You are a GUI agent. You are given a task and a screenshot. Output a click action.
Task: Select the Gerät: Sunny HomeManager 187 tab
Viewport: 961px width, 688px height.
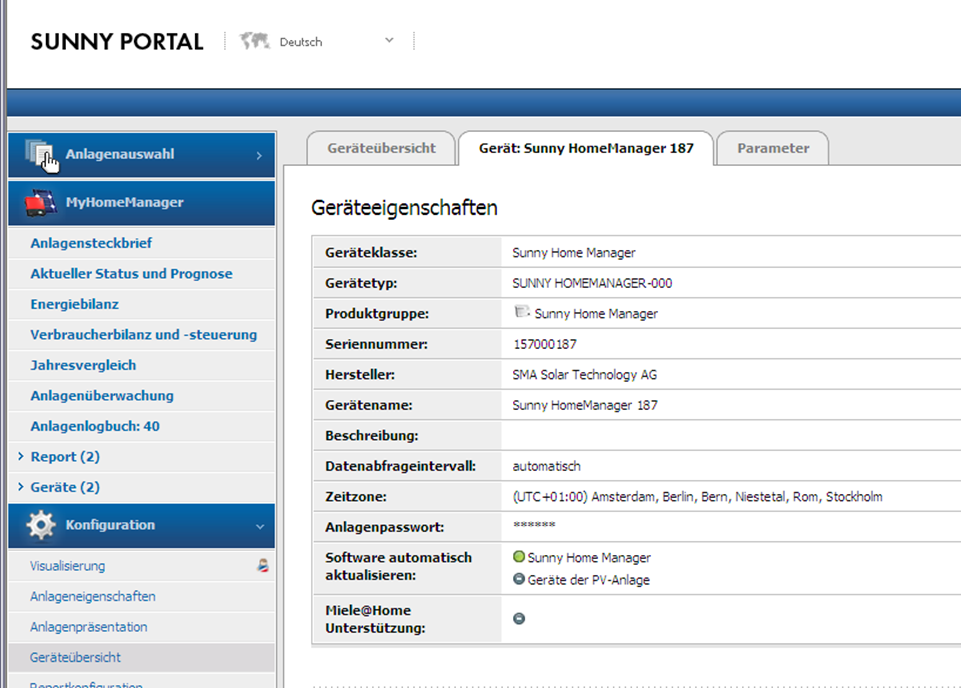(586, 148)
